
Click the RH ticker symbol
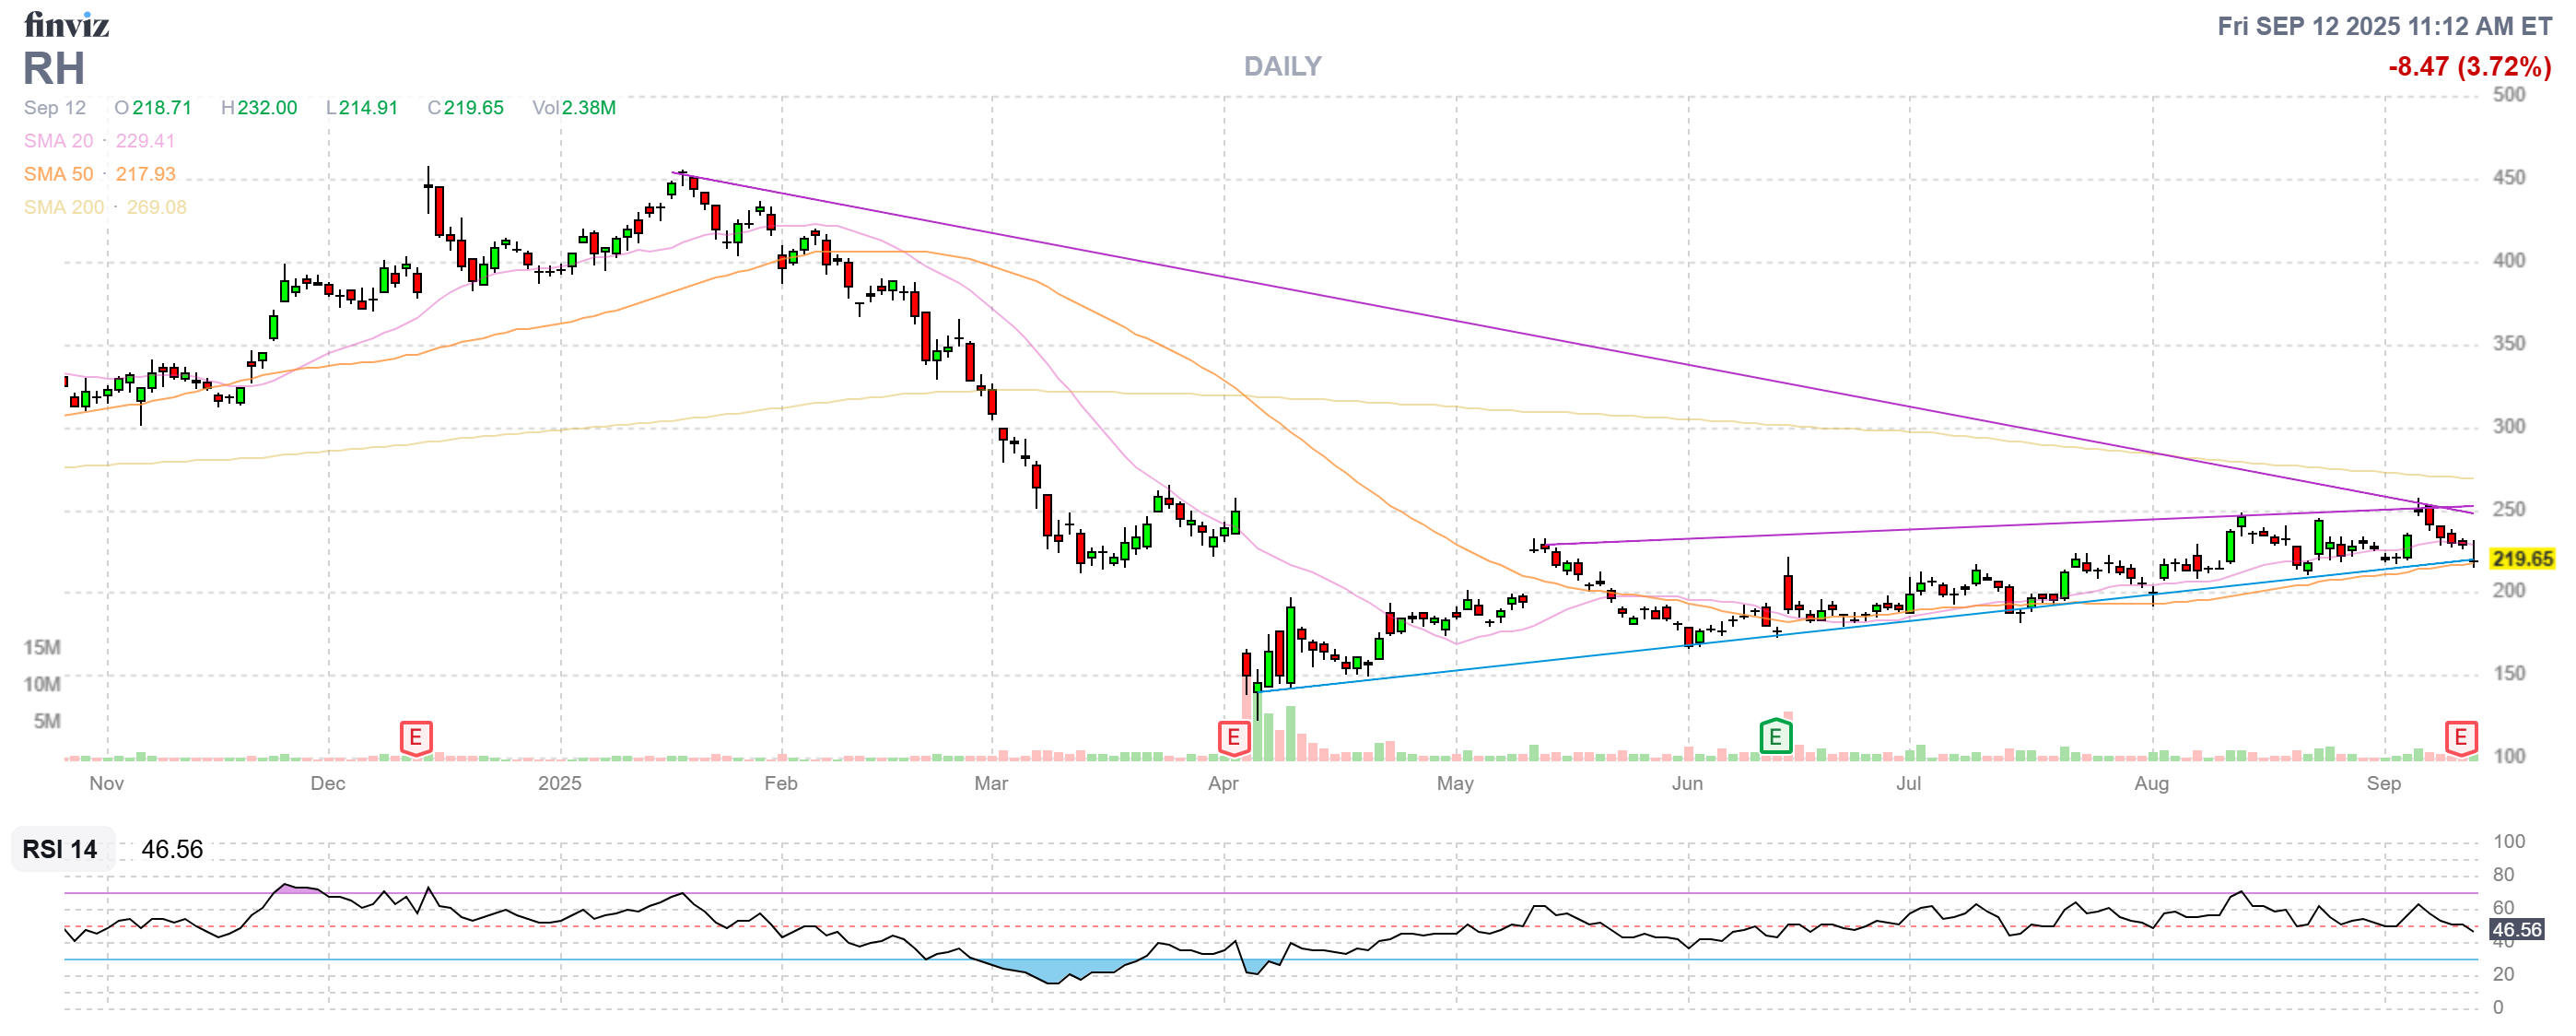pyautogui.click(x=54, y=68)
